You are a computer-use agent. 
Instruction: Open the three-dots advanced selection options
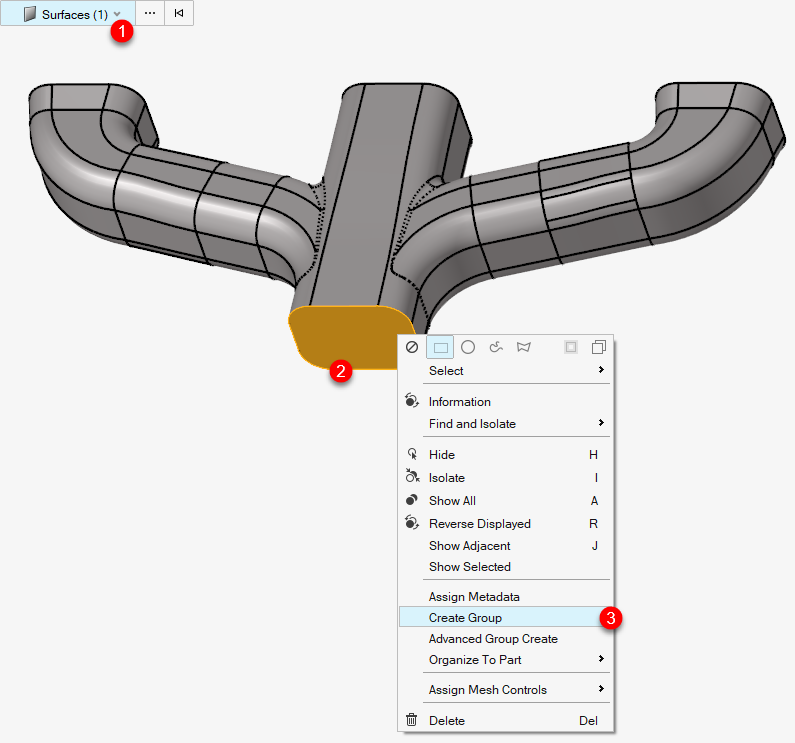pos(150,14)
